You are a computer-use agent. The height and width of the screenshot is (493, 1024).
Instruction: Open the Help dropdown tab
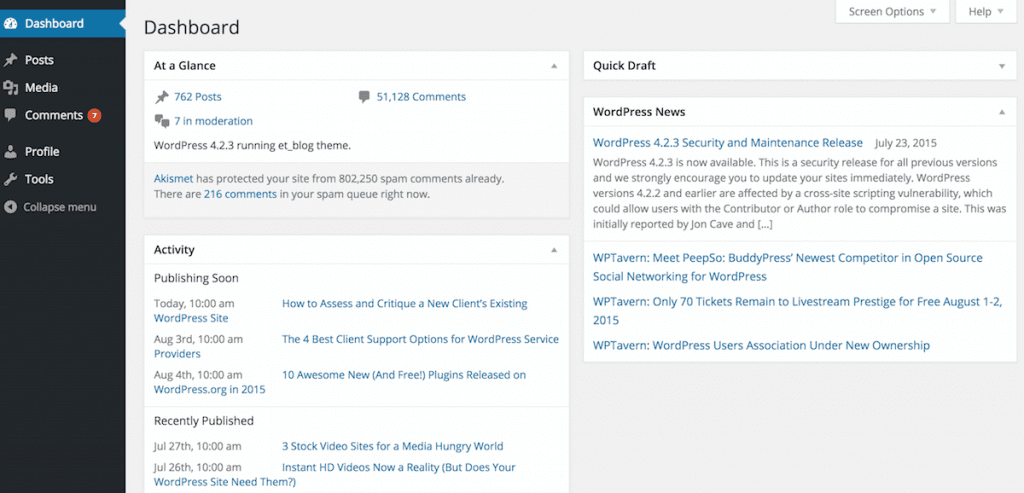point(986,11)
